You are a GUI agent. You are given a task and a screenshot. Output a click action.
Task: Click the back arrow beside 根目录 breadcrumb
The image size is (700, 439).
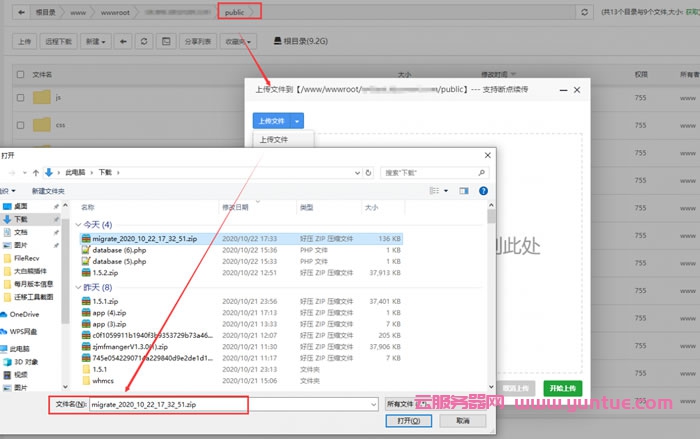point(20,12)
